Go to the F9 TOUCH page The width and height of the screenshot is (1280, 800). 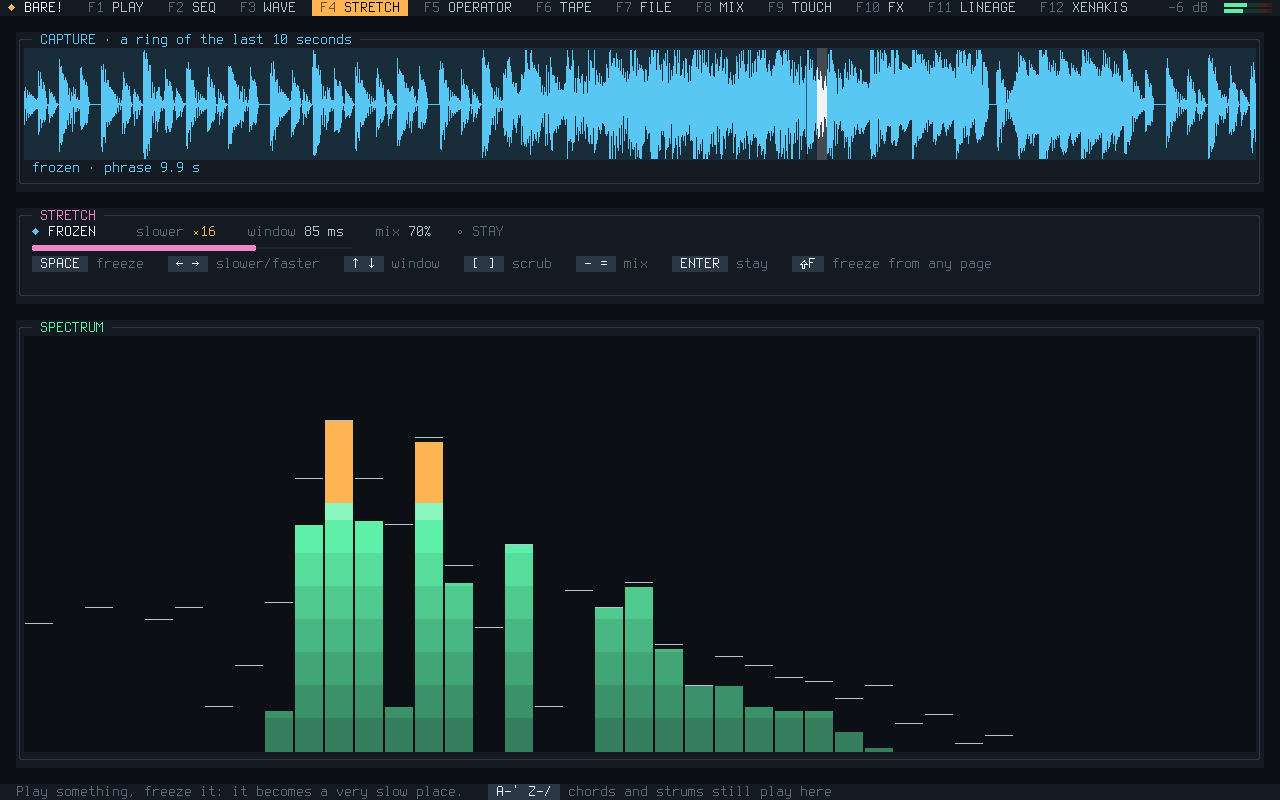pyautogui.click(x=800, y=7)
